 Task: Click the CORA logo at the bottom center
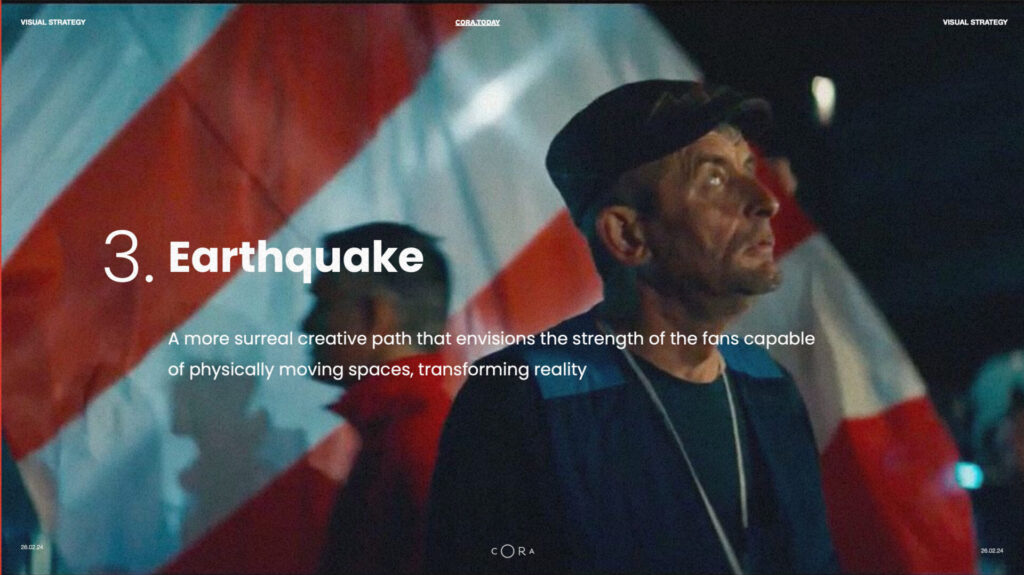(x=513, y=551)
